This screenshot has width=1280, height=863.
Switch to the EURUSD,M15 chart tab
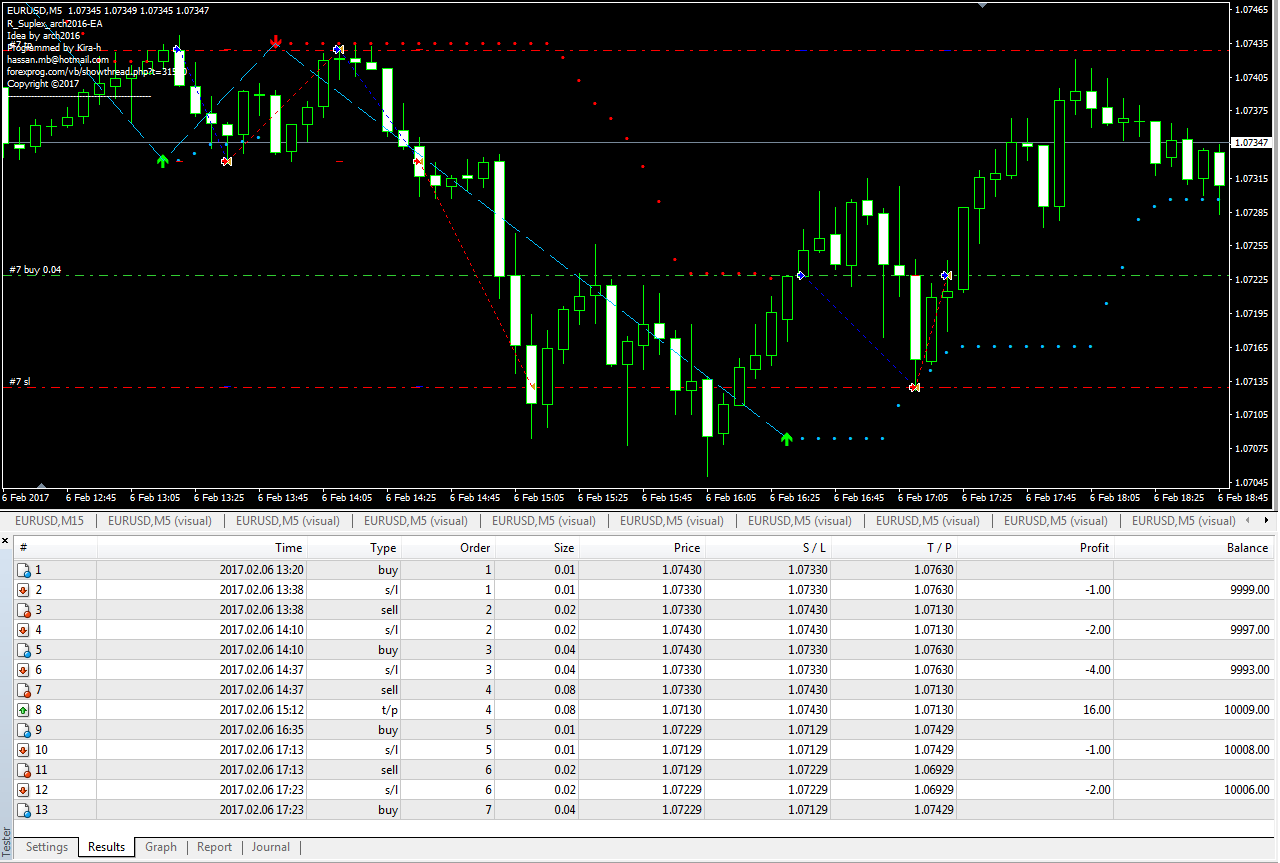click(x=49, y=521)
